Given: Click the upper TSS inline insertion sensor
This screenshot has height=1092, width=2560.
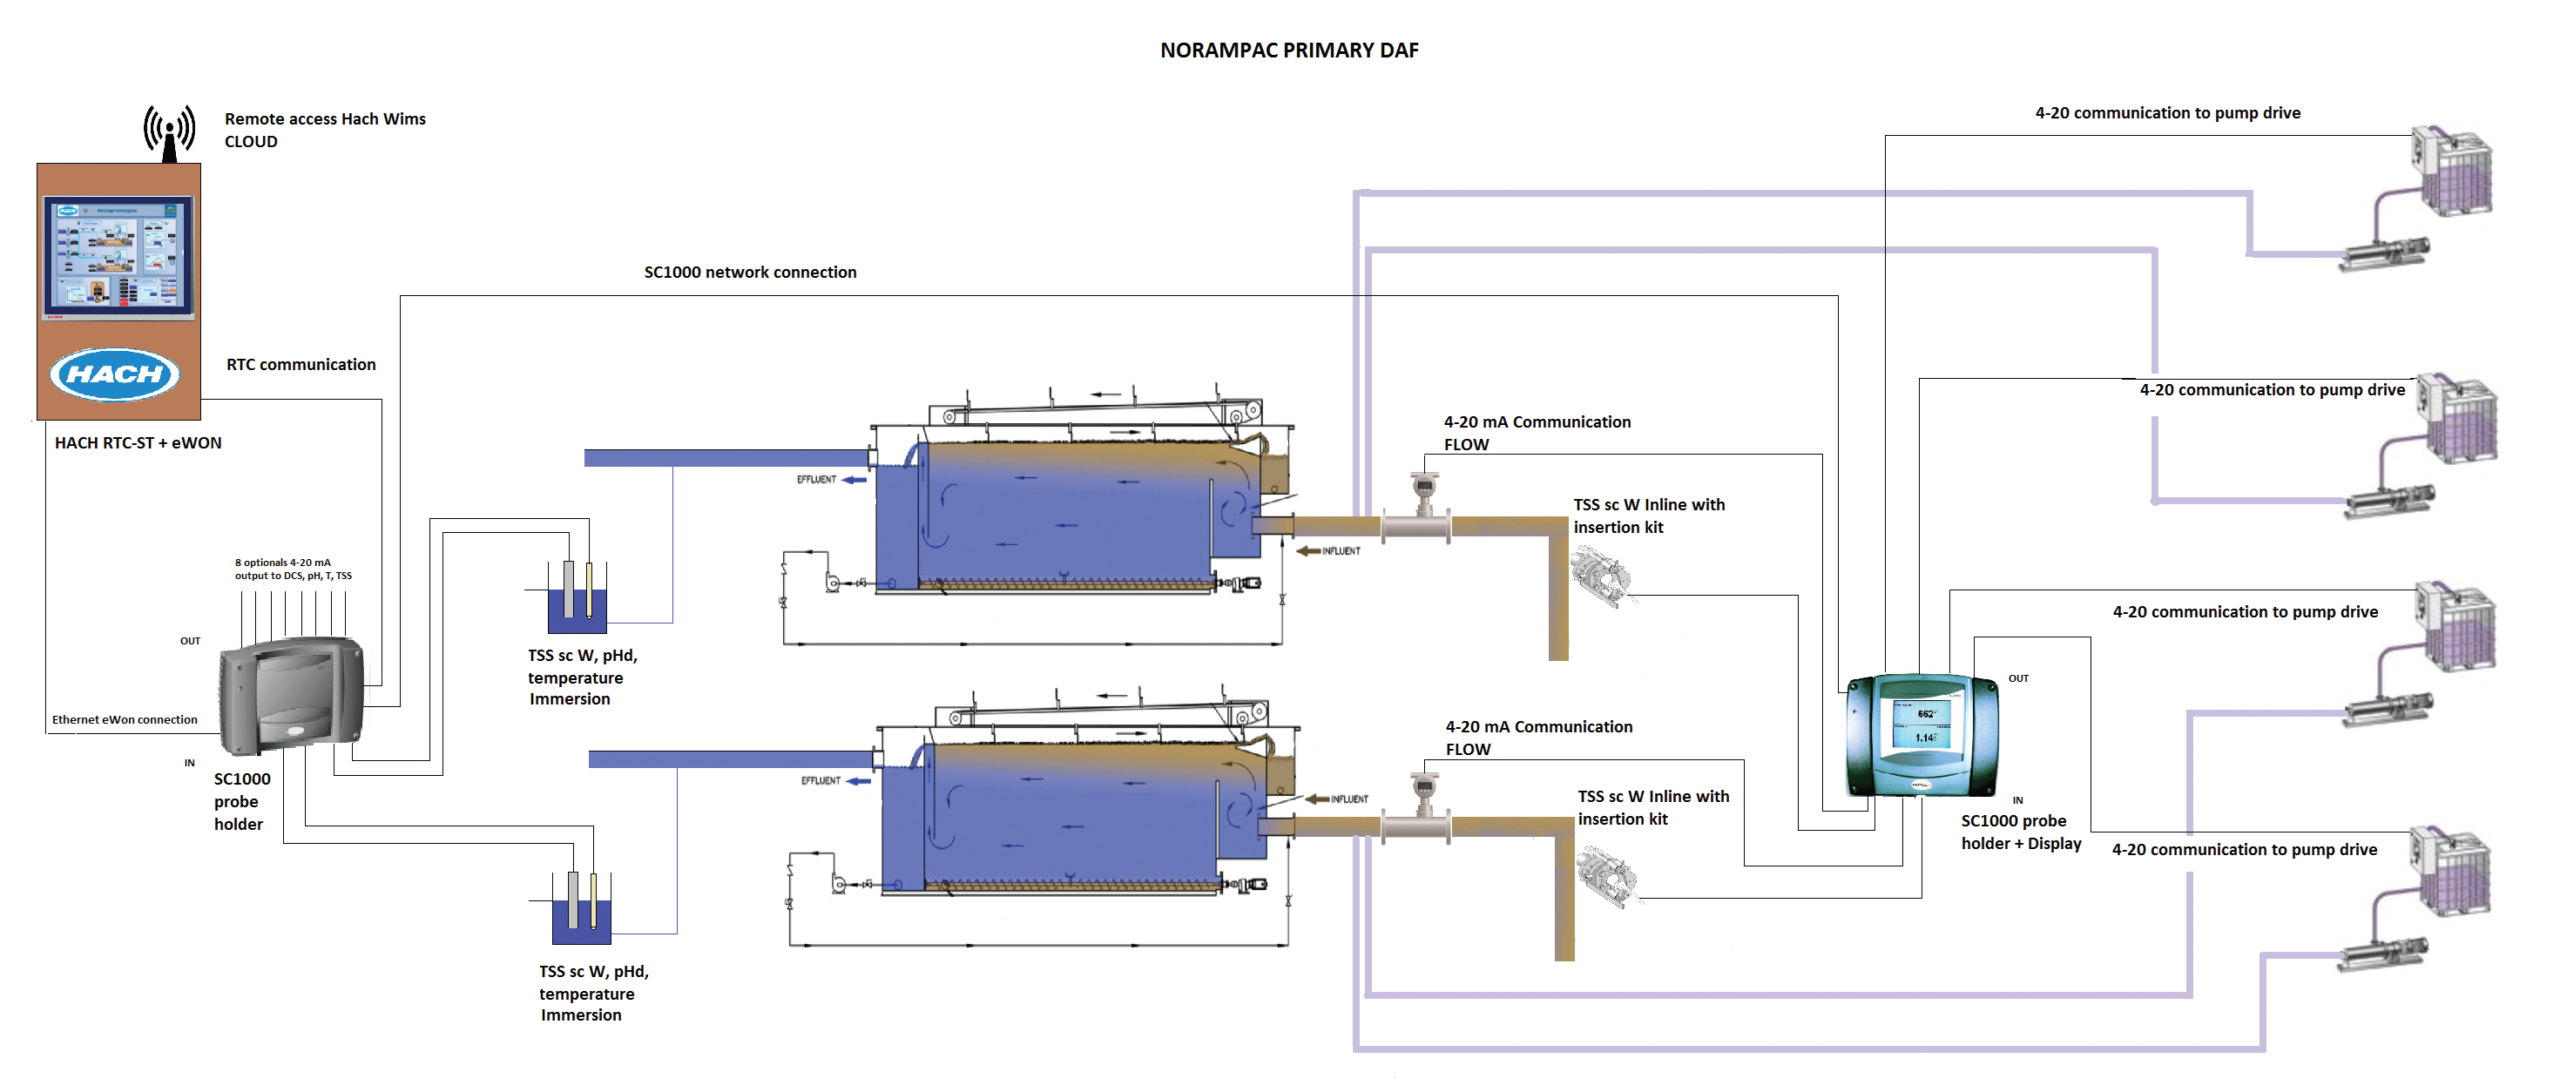Looking at the screenshot, I should pyautogui.click(x=1602, y=578).
